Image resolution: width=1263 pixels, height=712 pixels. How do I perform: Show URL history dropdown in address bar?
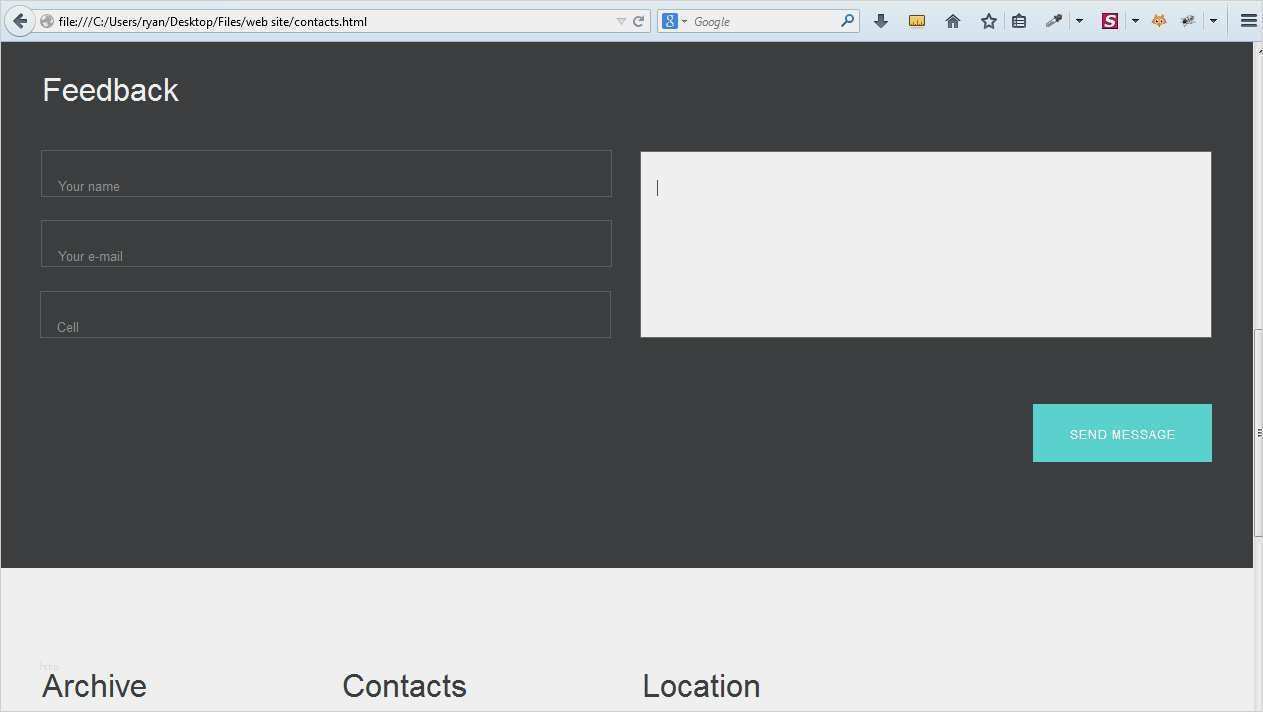click(x=621, y=21)
